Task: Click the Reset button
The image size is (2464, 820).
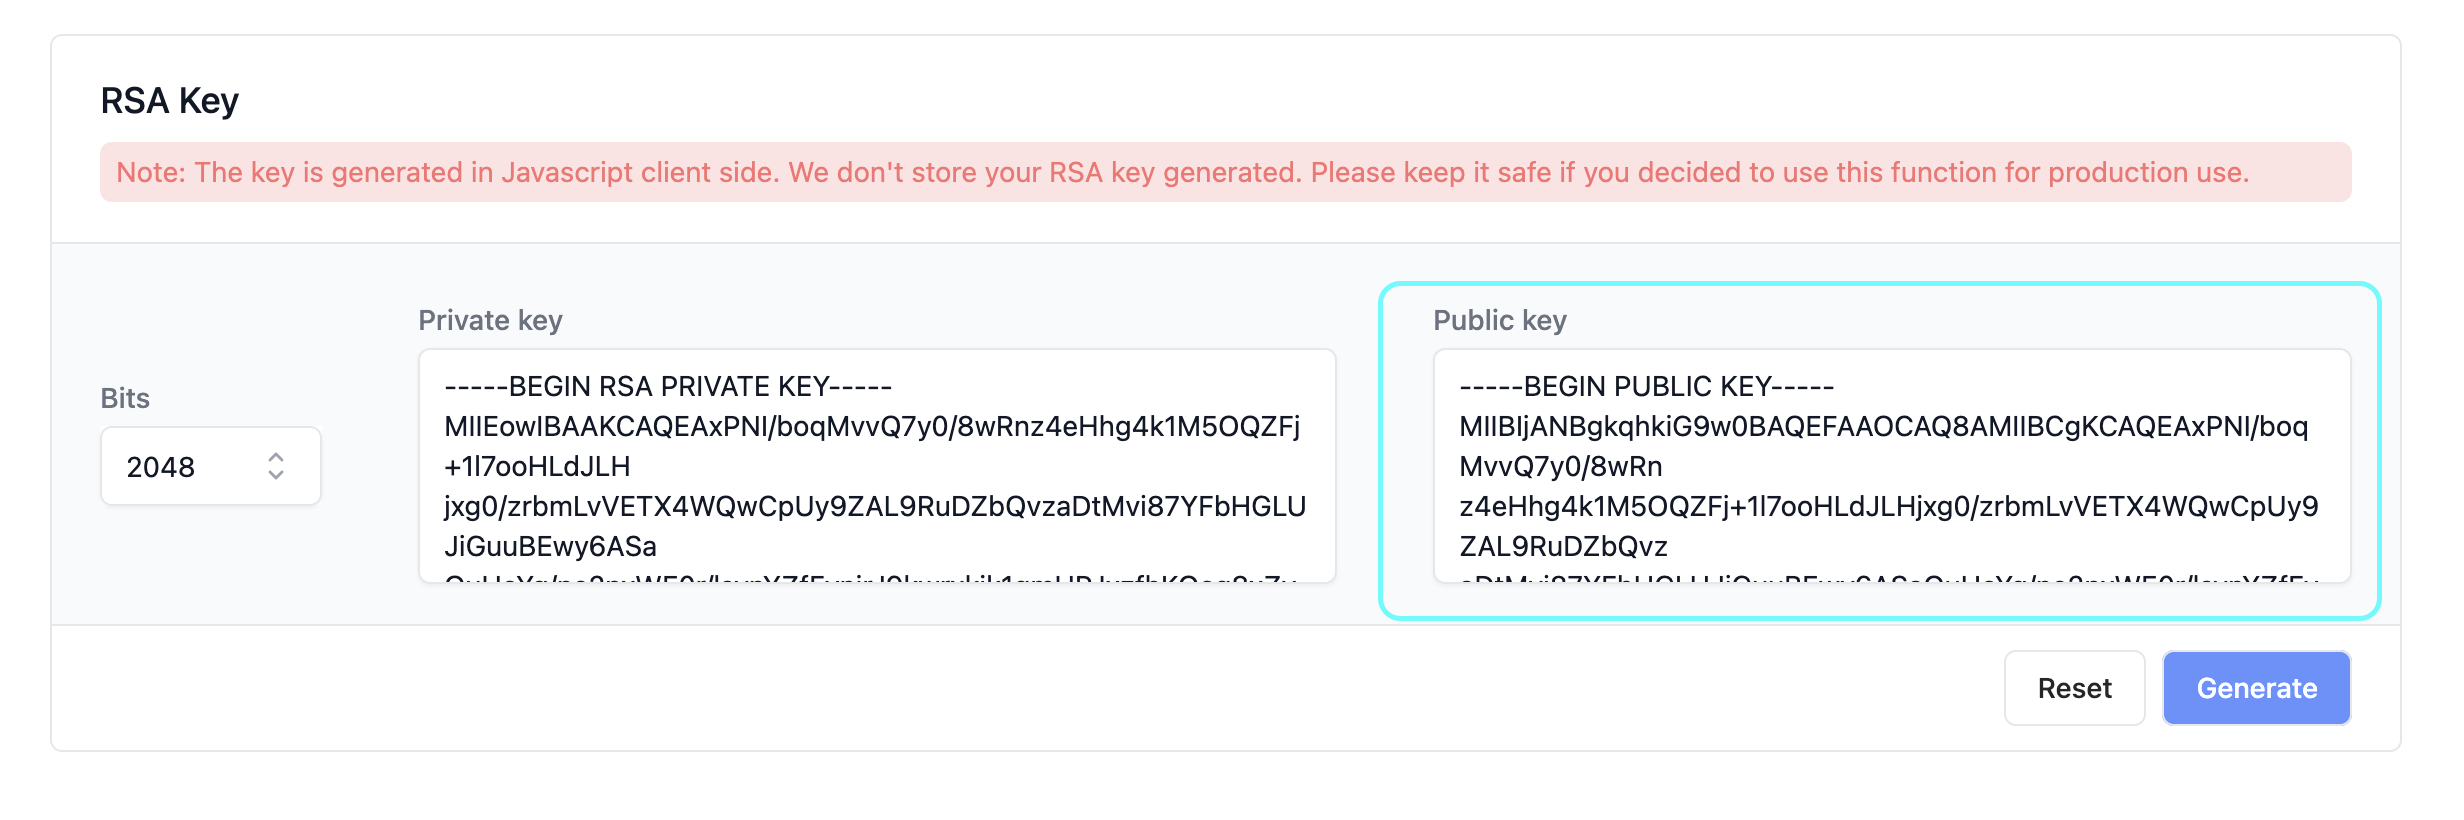Action: pyautogui.click(x=2074, y=688)
